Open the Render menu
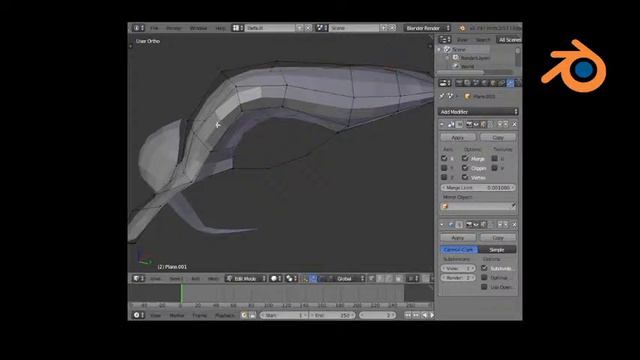 173,28
